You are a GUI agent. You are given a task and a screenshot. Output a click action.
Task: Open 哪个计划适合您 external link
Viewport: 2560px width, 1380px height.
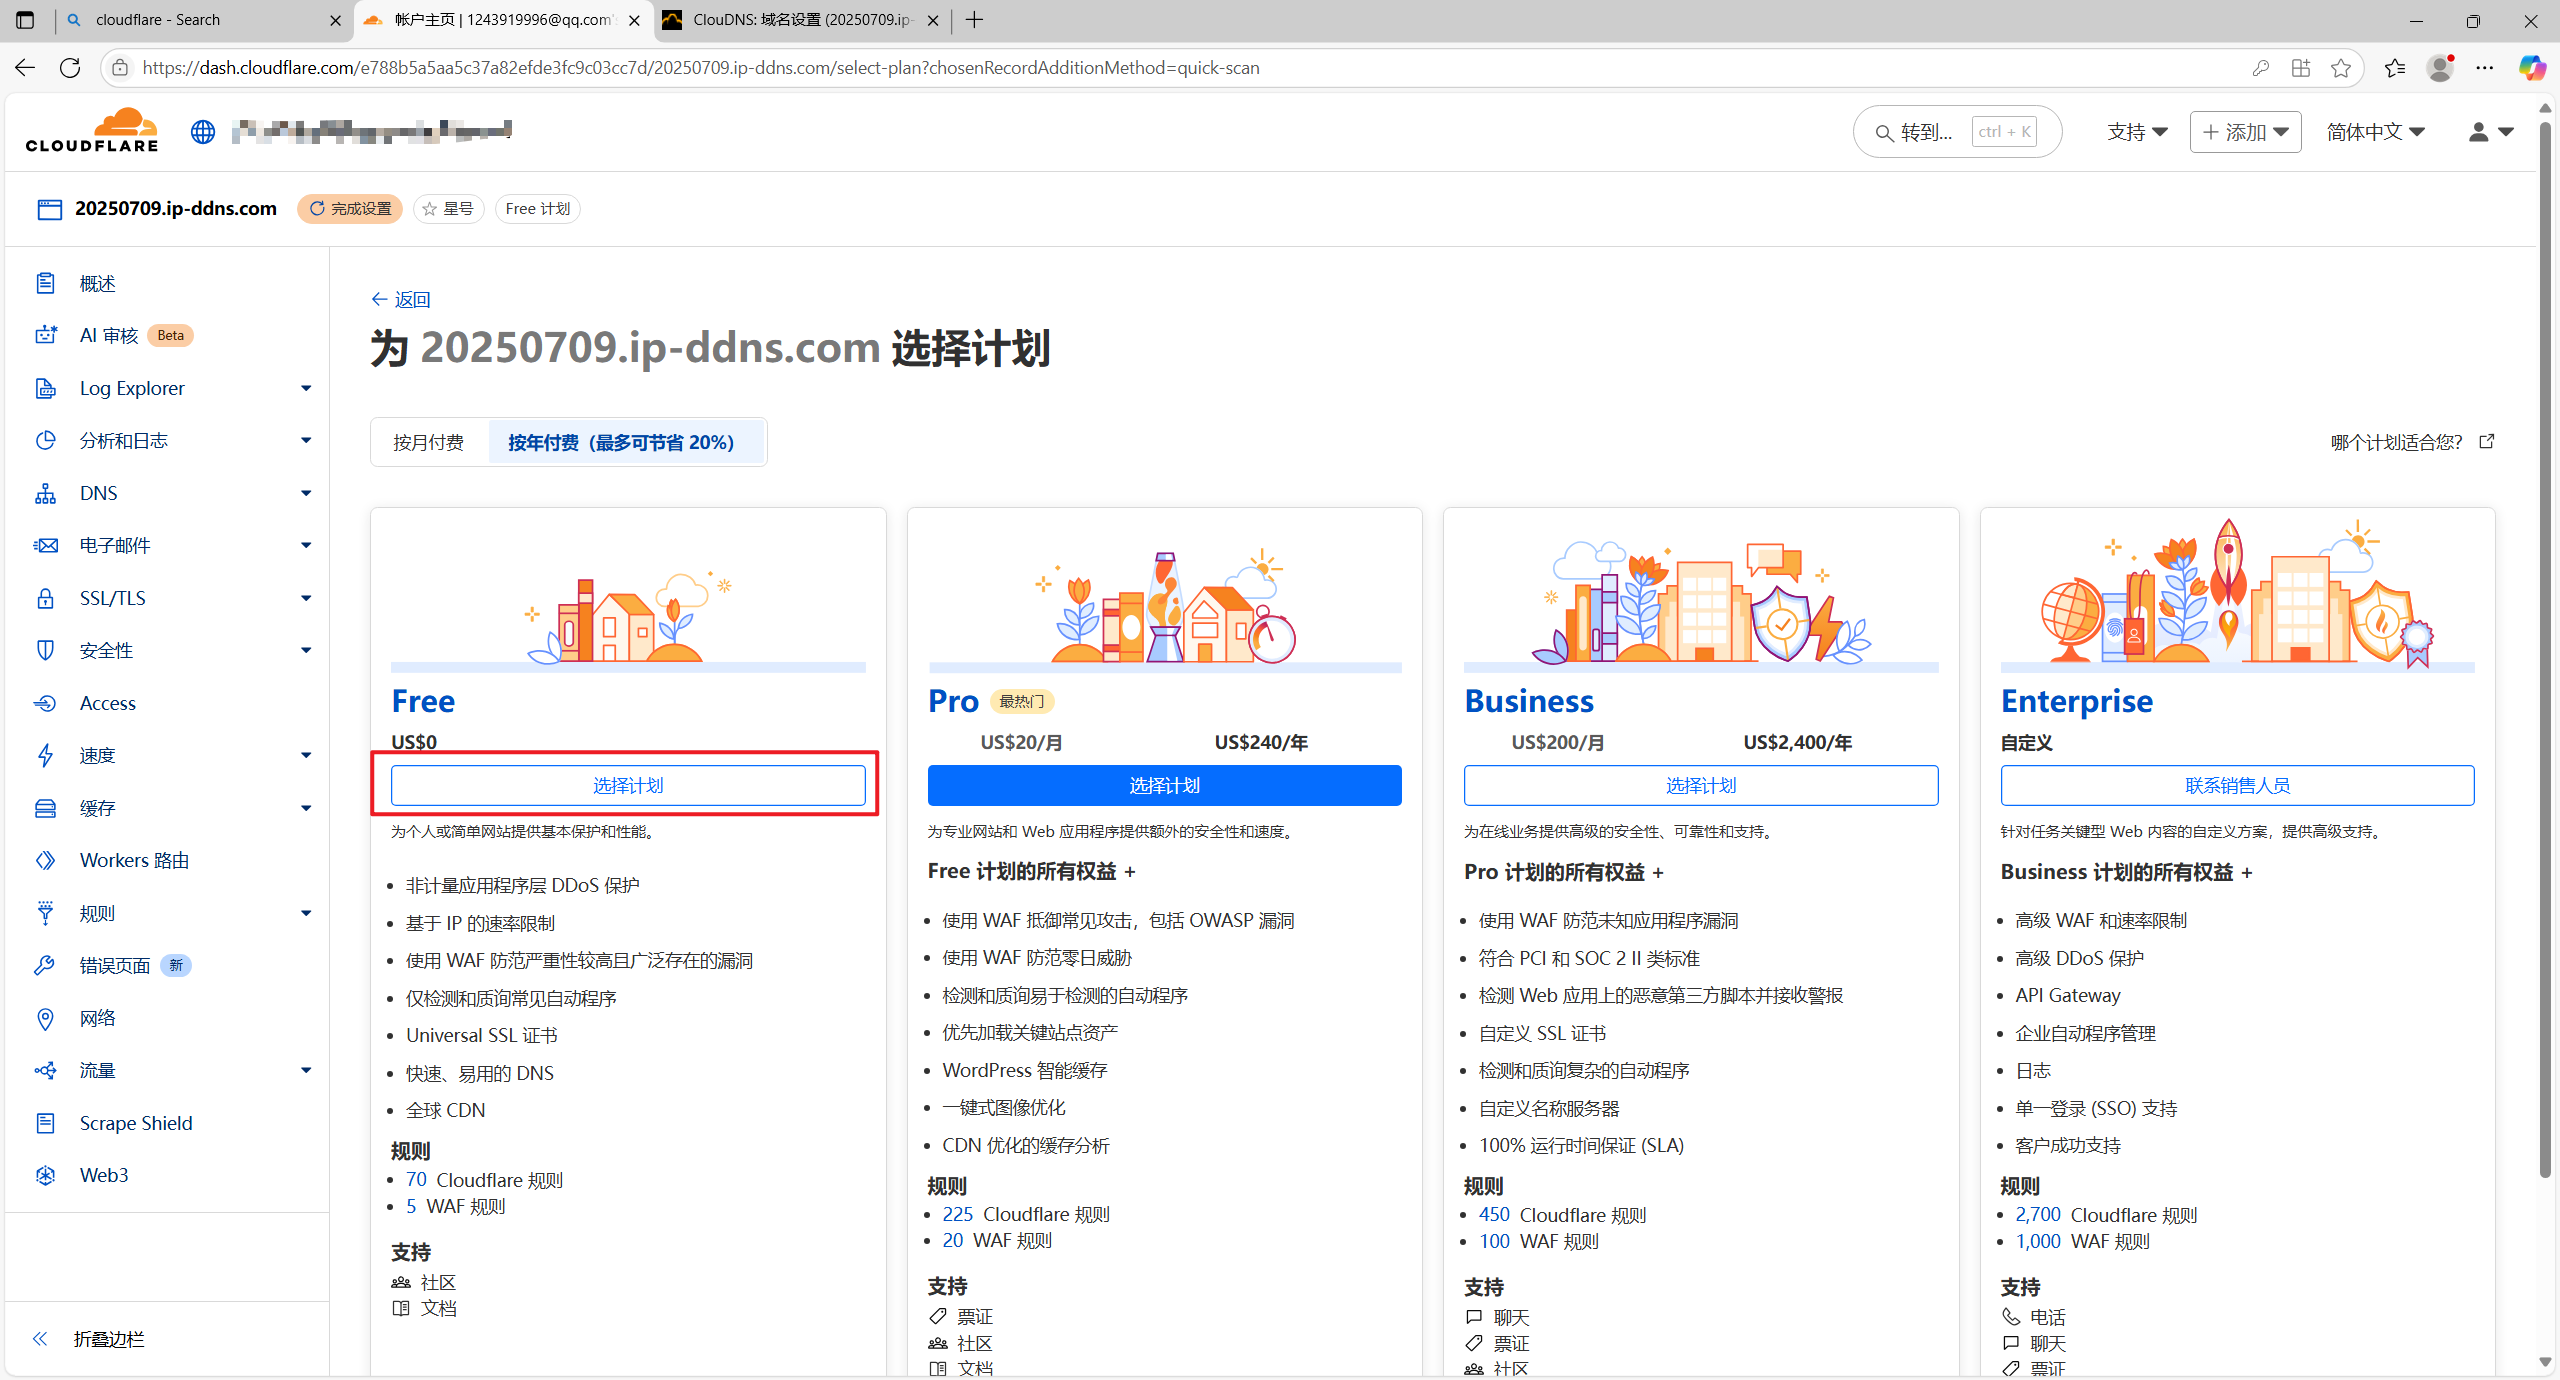(2412, 442)
